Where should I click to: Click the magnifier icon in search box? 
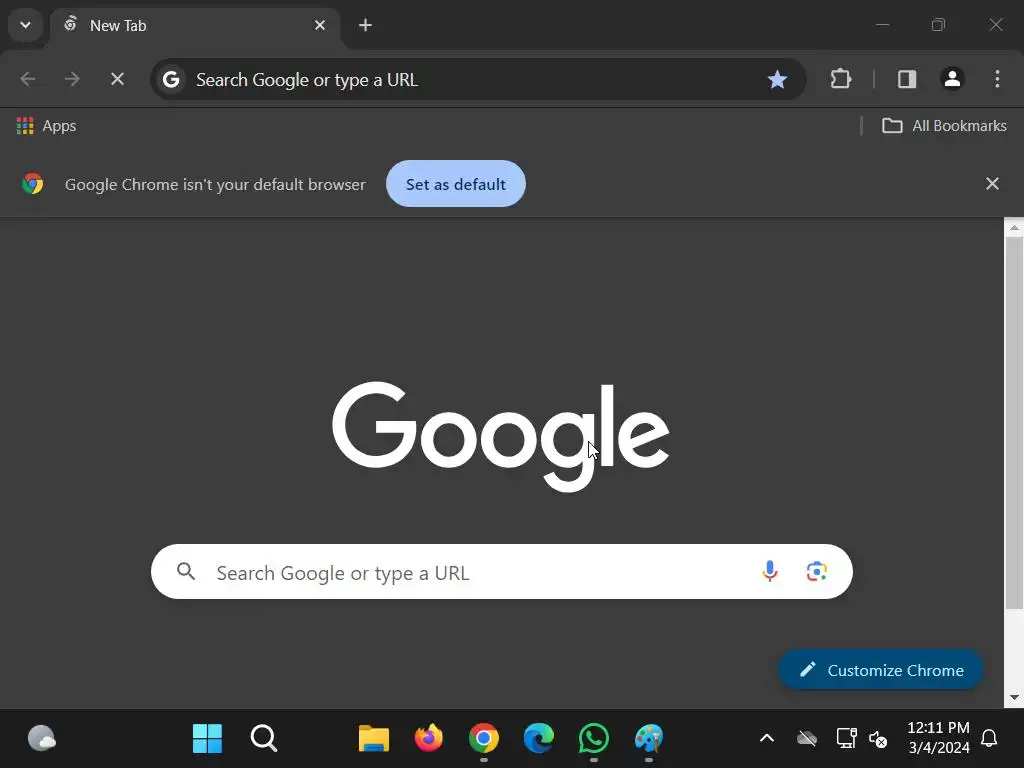click(186, 572)
